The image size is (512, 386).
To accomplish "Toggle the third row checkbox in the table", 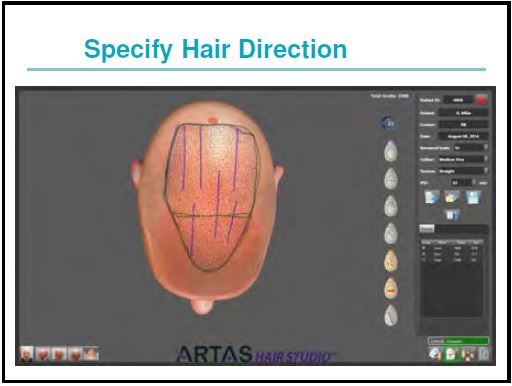I will [424, 259].
